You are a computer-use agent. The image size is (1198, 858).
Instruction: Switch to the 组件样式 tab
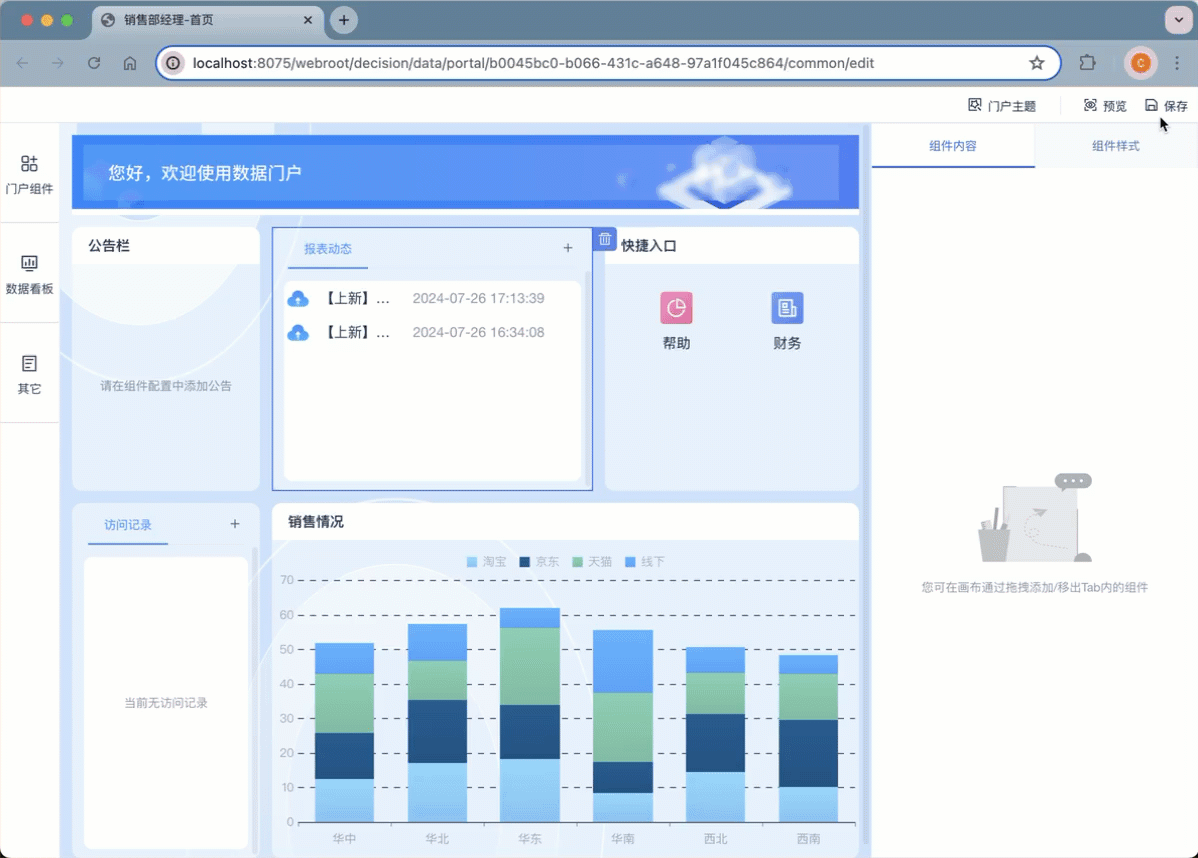[x=1115, y=145]
